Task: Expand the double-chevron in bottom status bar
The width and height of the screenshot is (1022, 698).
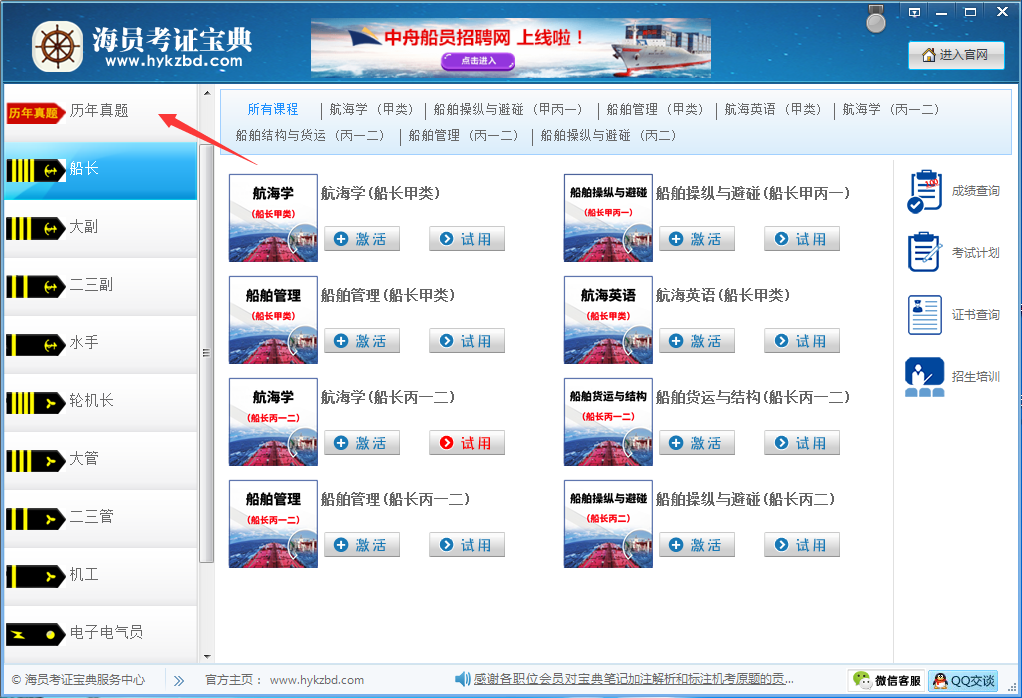Action: point(179,680)
